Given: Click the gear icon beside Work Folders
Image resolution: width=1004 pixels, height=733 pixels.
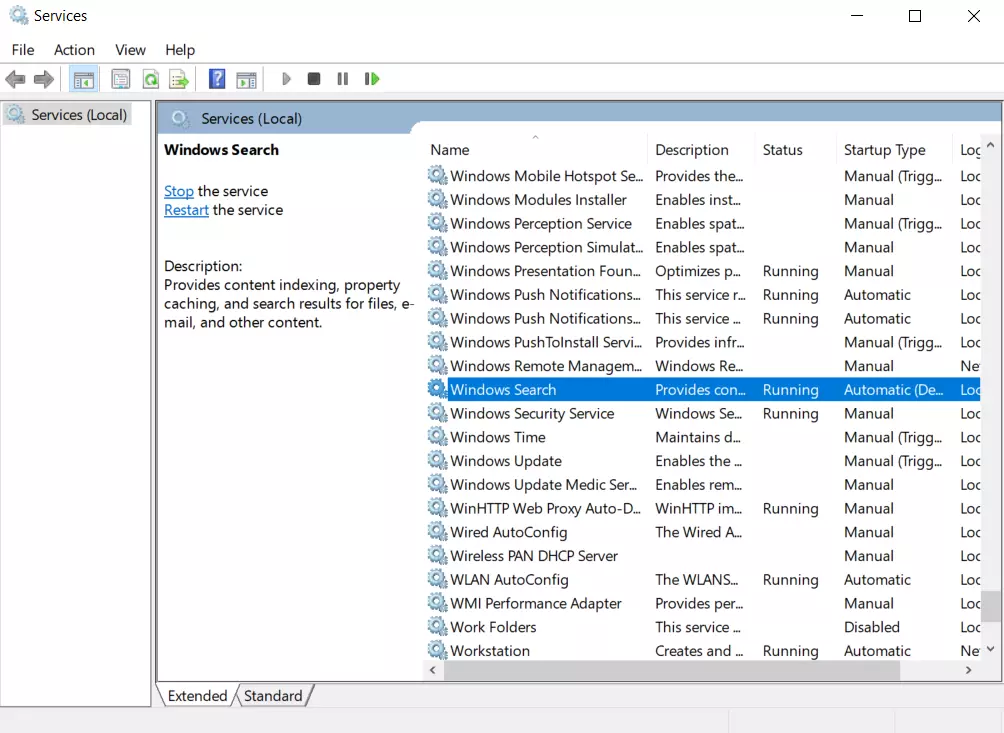Looking at the screenshot, I should tap(437, 627).
